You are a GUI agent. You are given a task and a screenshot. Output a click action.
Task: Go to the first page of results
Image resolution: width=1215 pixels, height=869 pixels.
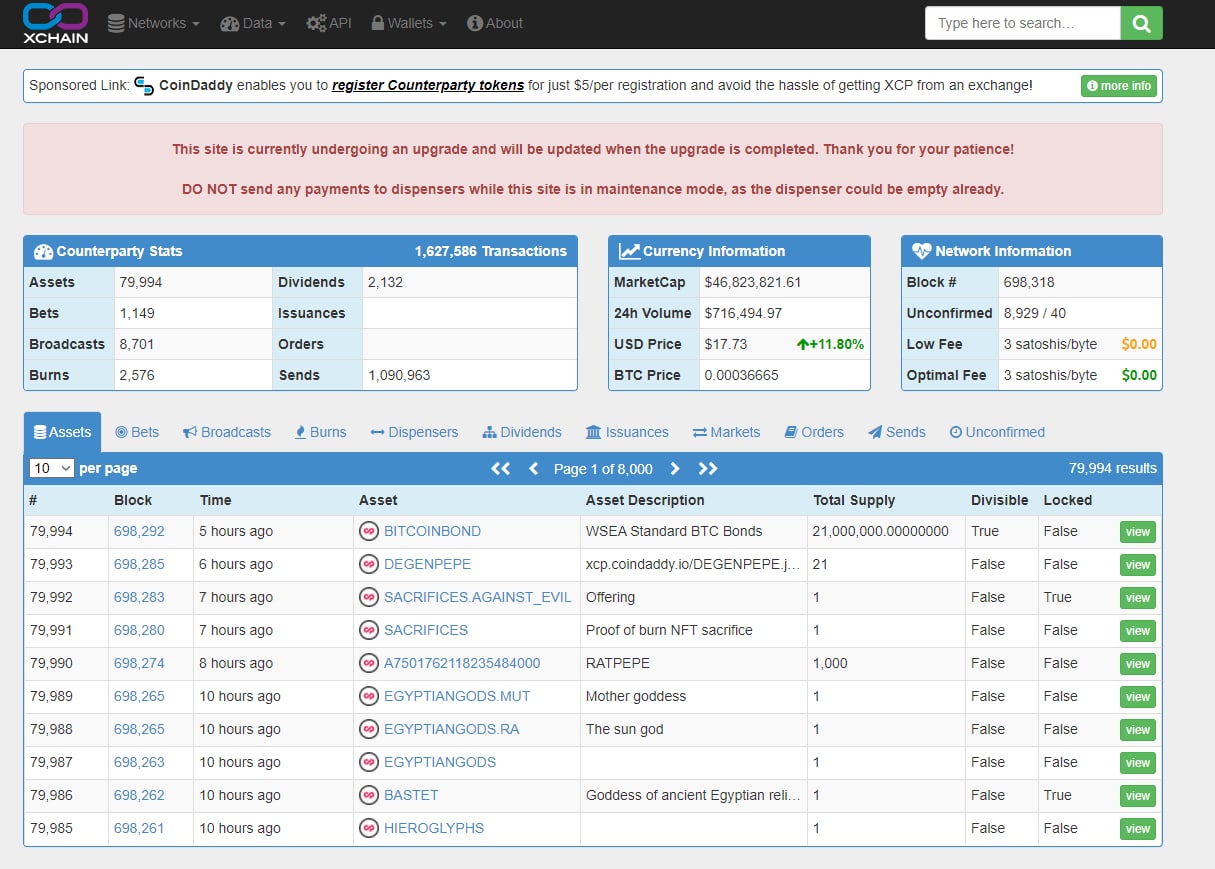(501, 468)
